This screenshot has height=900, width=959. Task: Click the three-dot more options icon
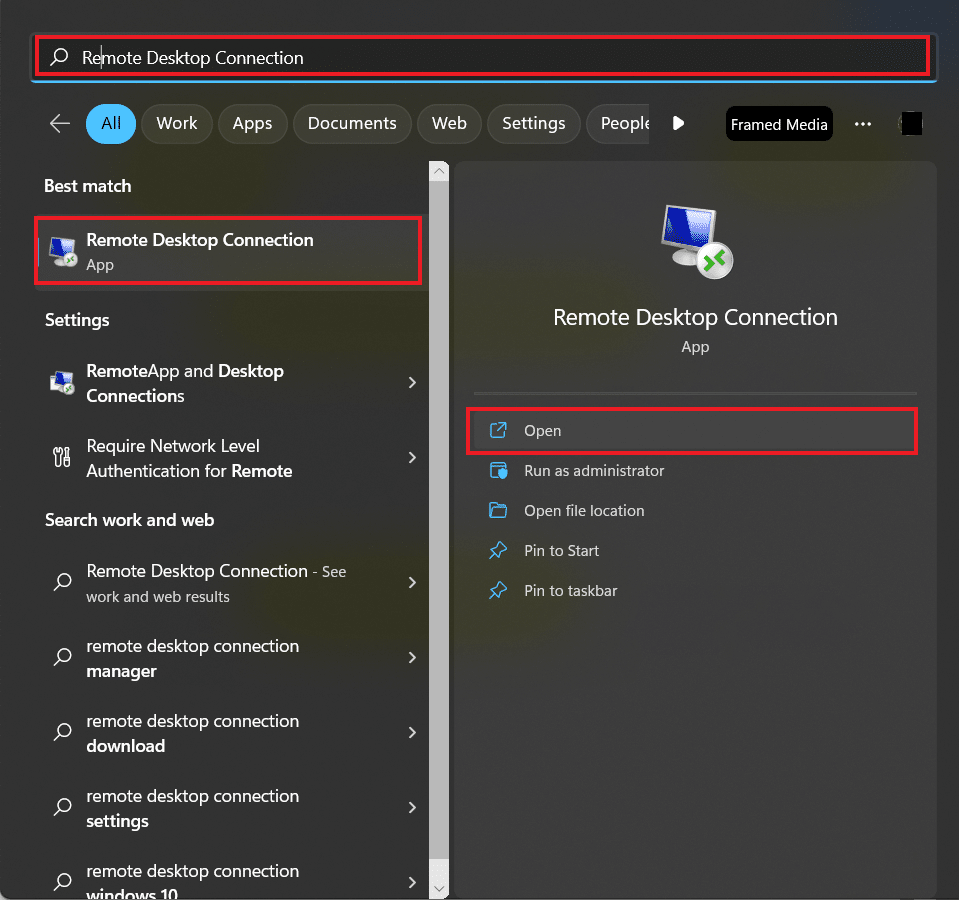point(863,124)
